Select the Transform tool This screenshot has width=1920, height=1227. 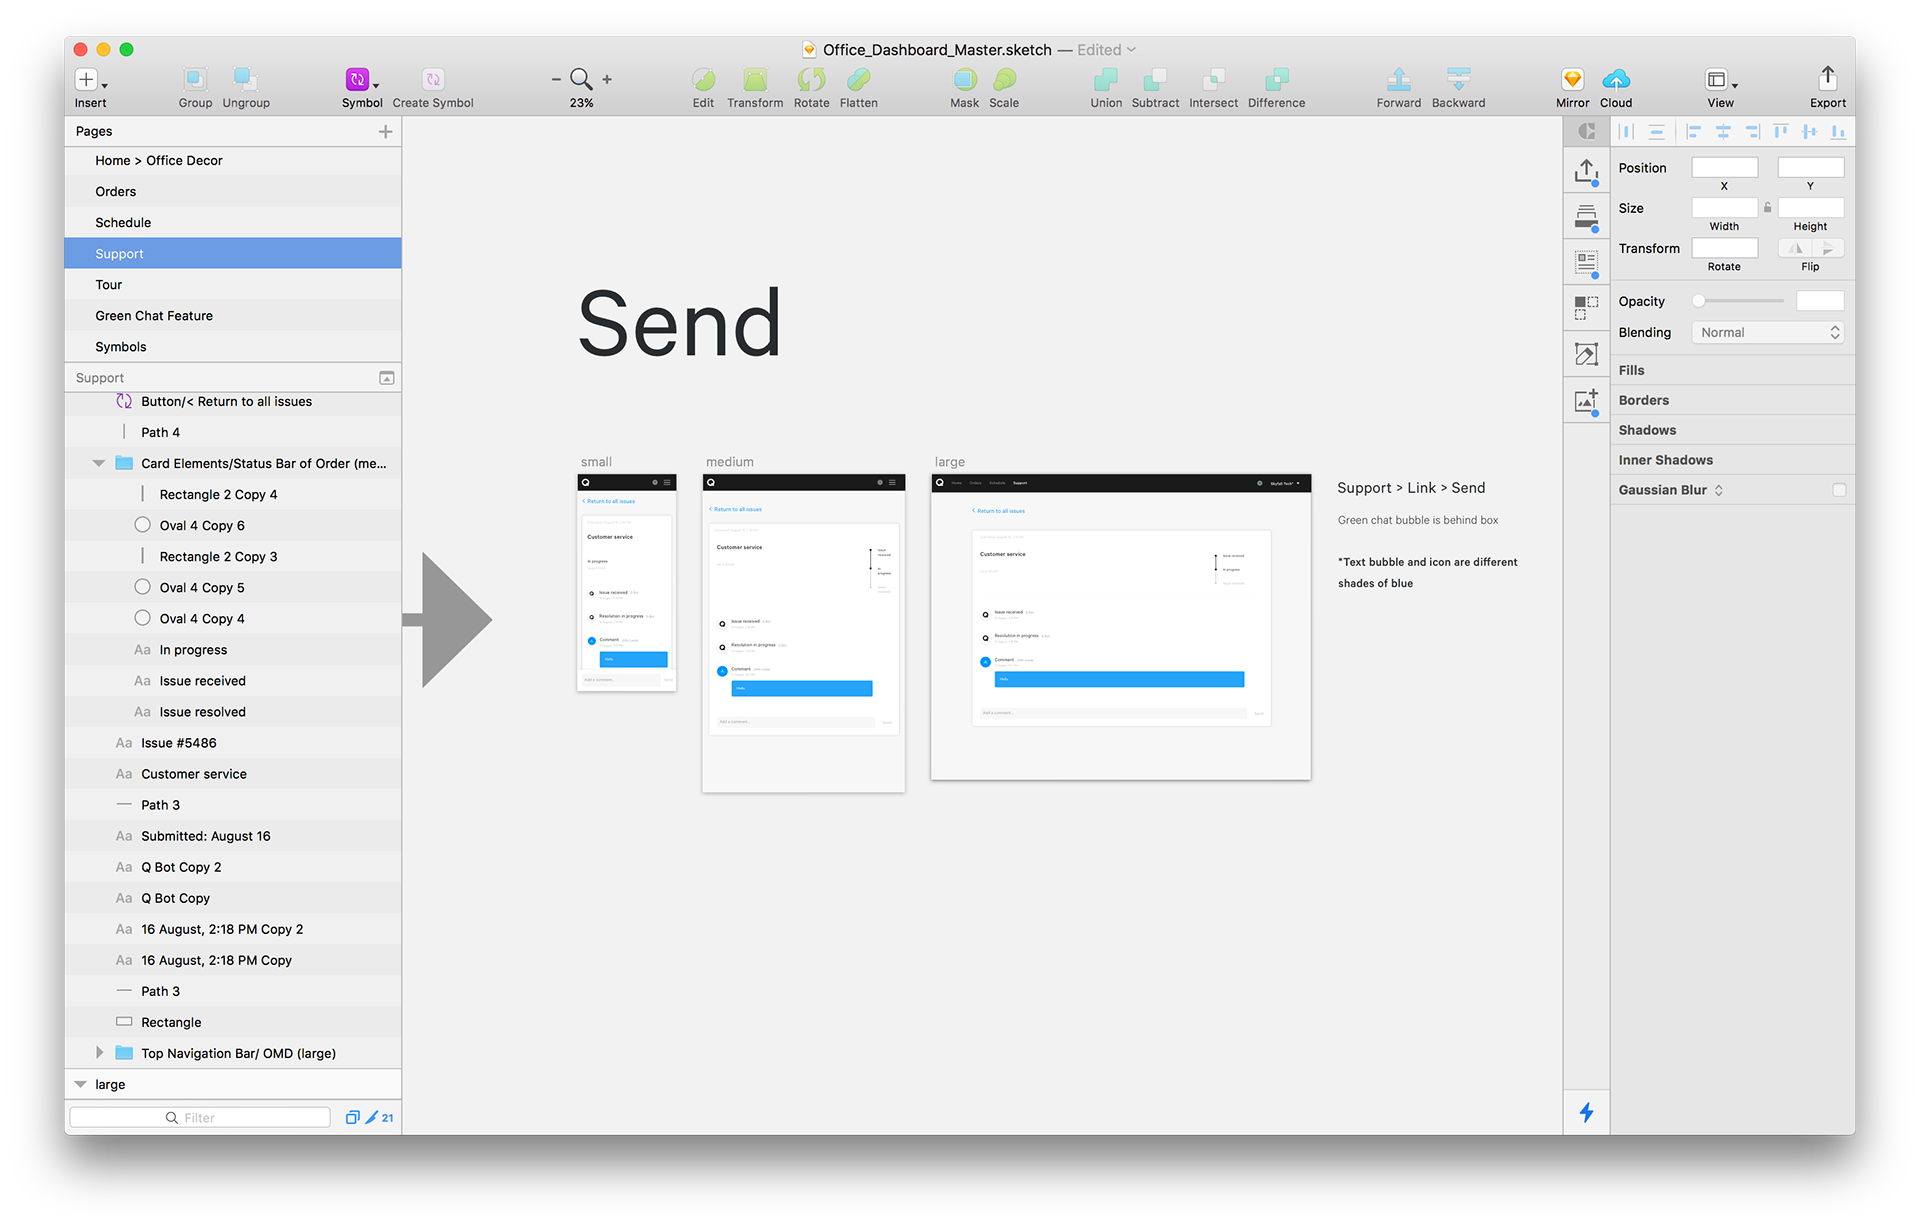click(x=755, y=80)
